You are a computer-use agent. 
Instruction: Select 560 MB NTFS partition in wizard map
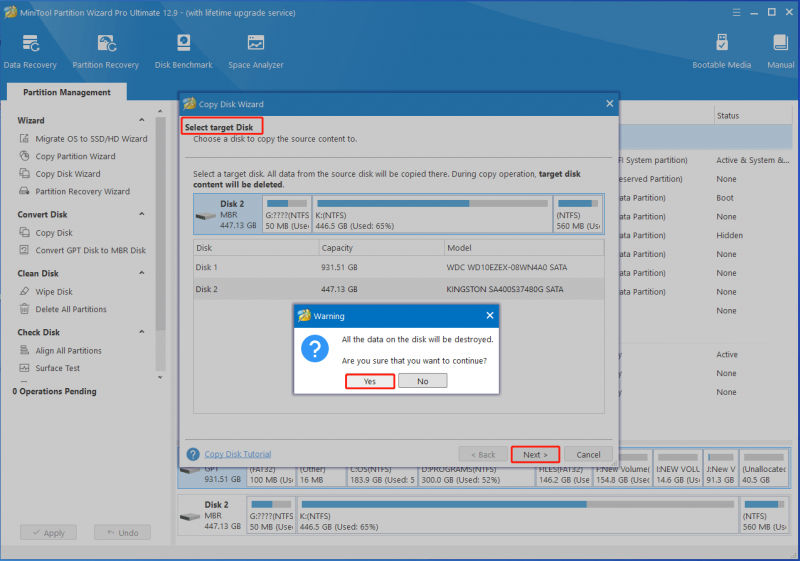(578, 214)
